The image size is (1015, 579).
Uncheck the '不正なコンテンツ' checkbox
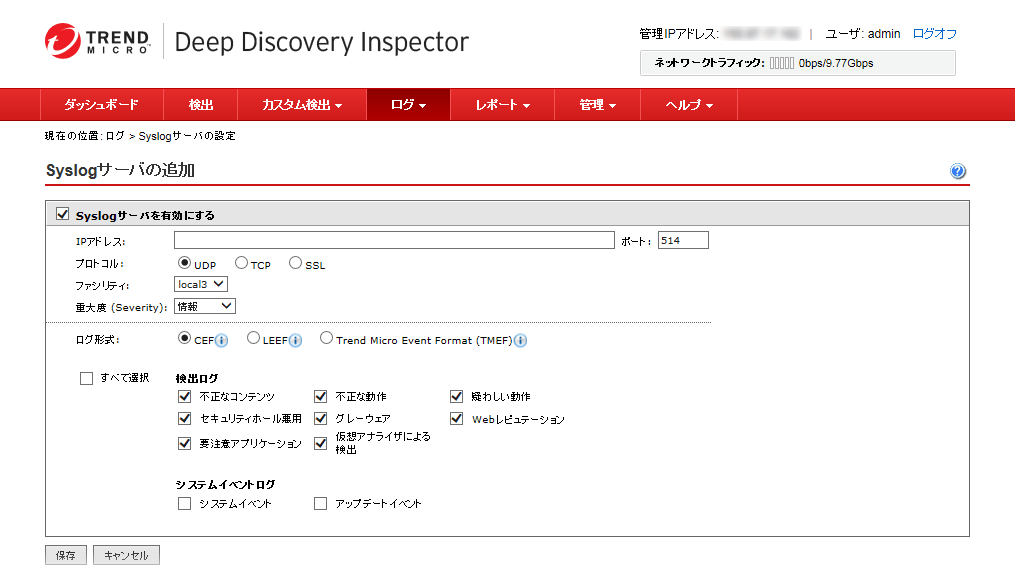(x=184, y=396)
